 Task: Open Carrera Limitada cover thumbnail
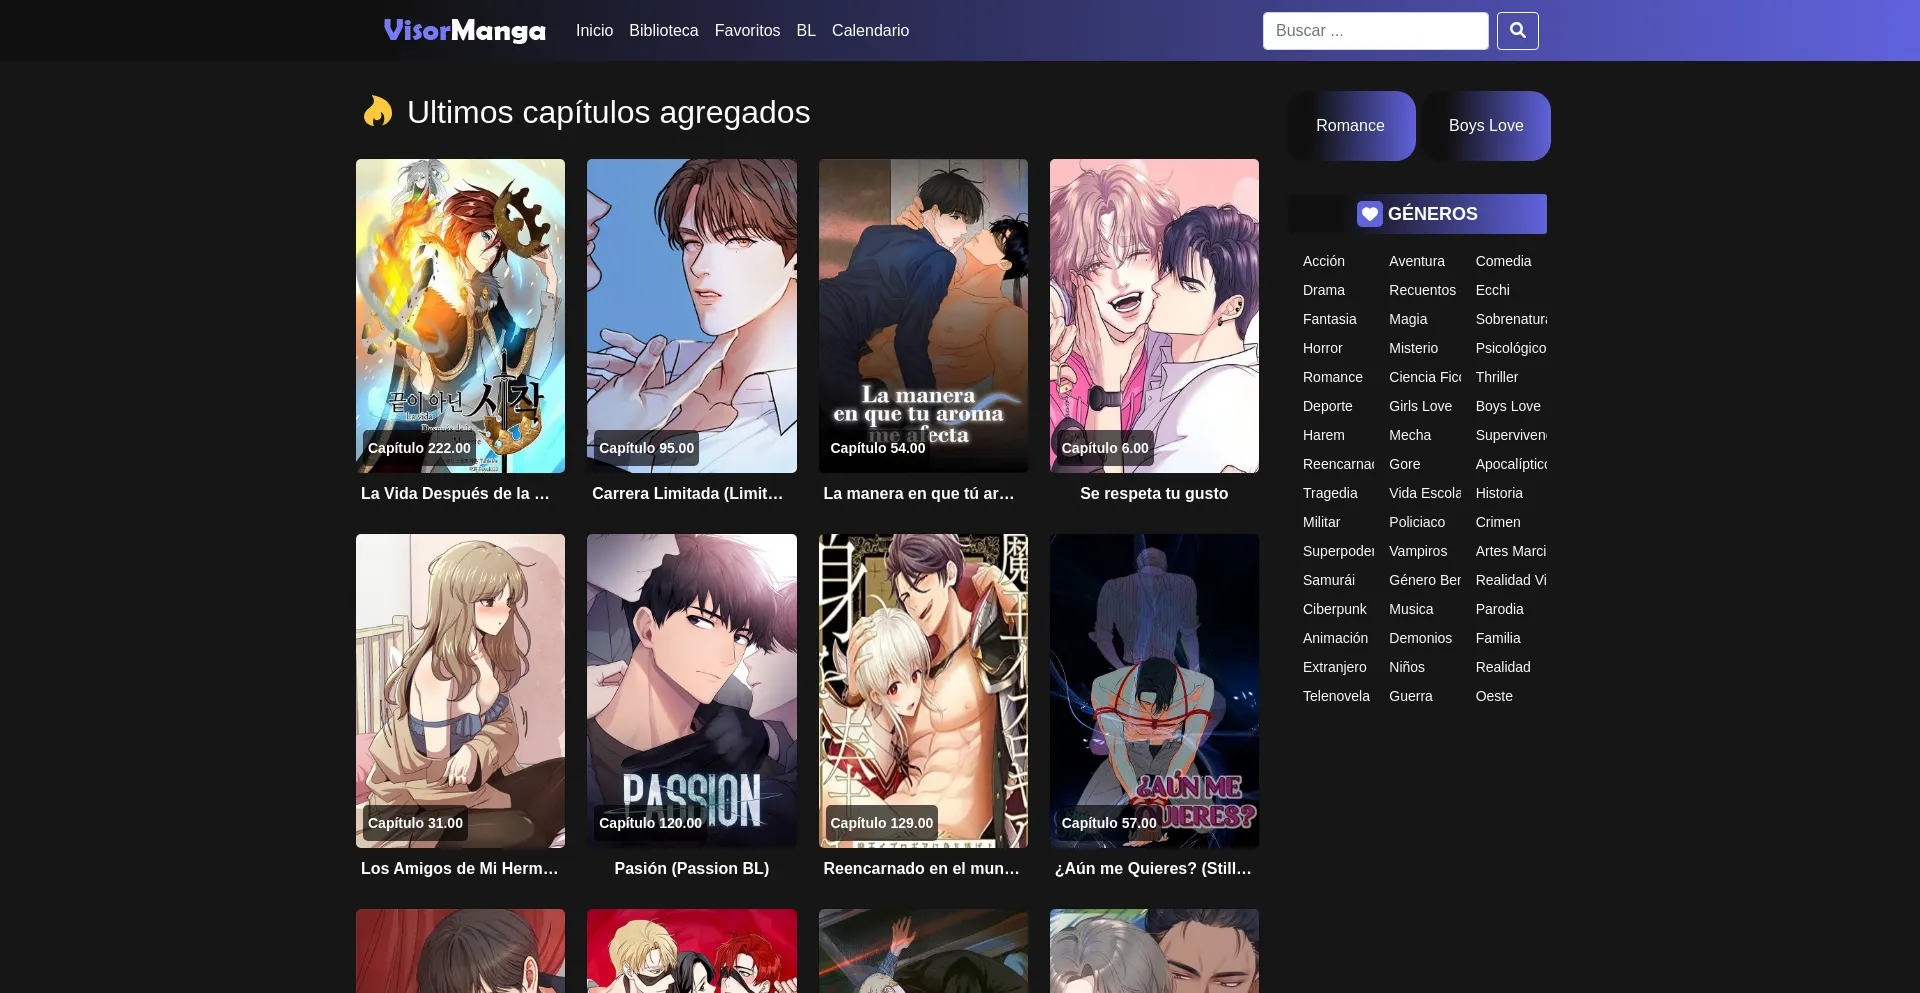(692, 316)
